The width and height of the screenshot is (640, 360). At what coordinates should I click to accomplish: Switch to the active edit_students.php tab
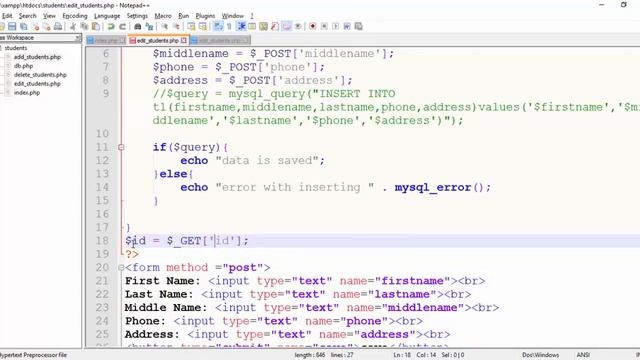tap(157, 40)
